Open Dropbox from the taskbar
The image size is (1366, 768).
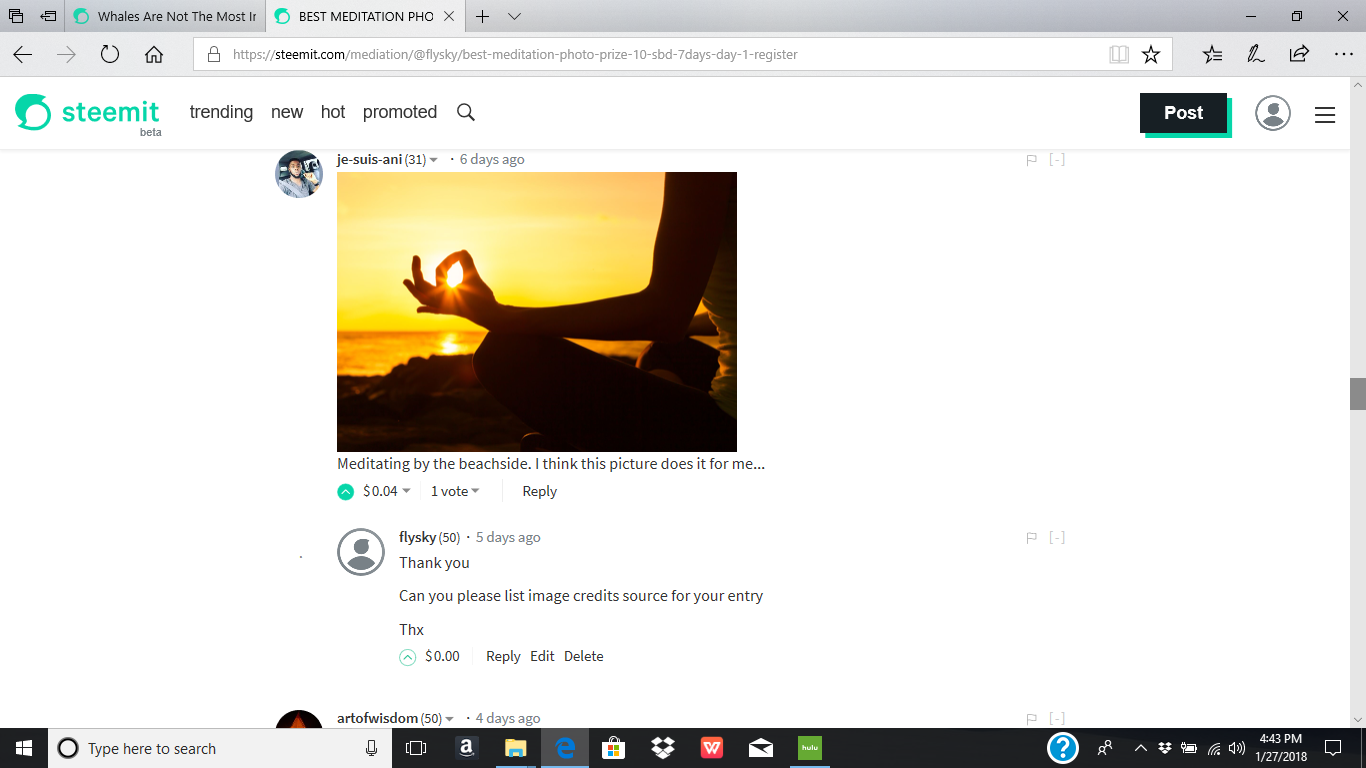pyautogui.click(x=662, y=748)
